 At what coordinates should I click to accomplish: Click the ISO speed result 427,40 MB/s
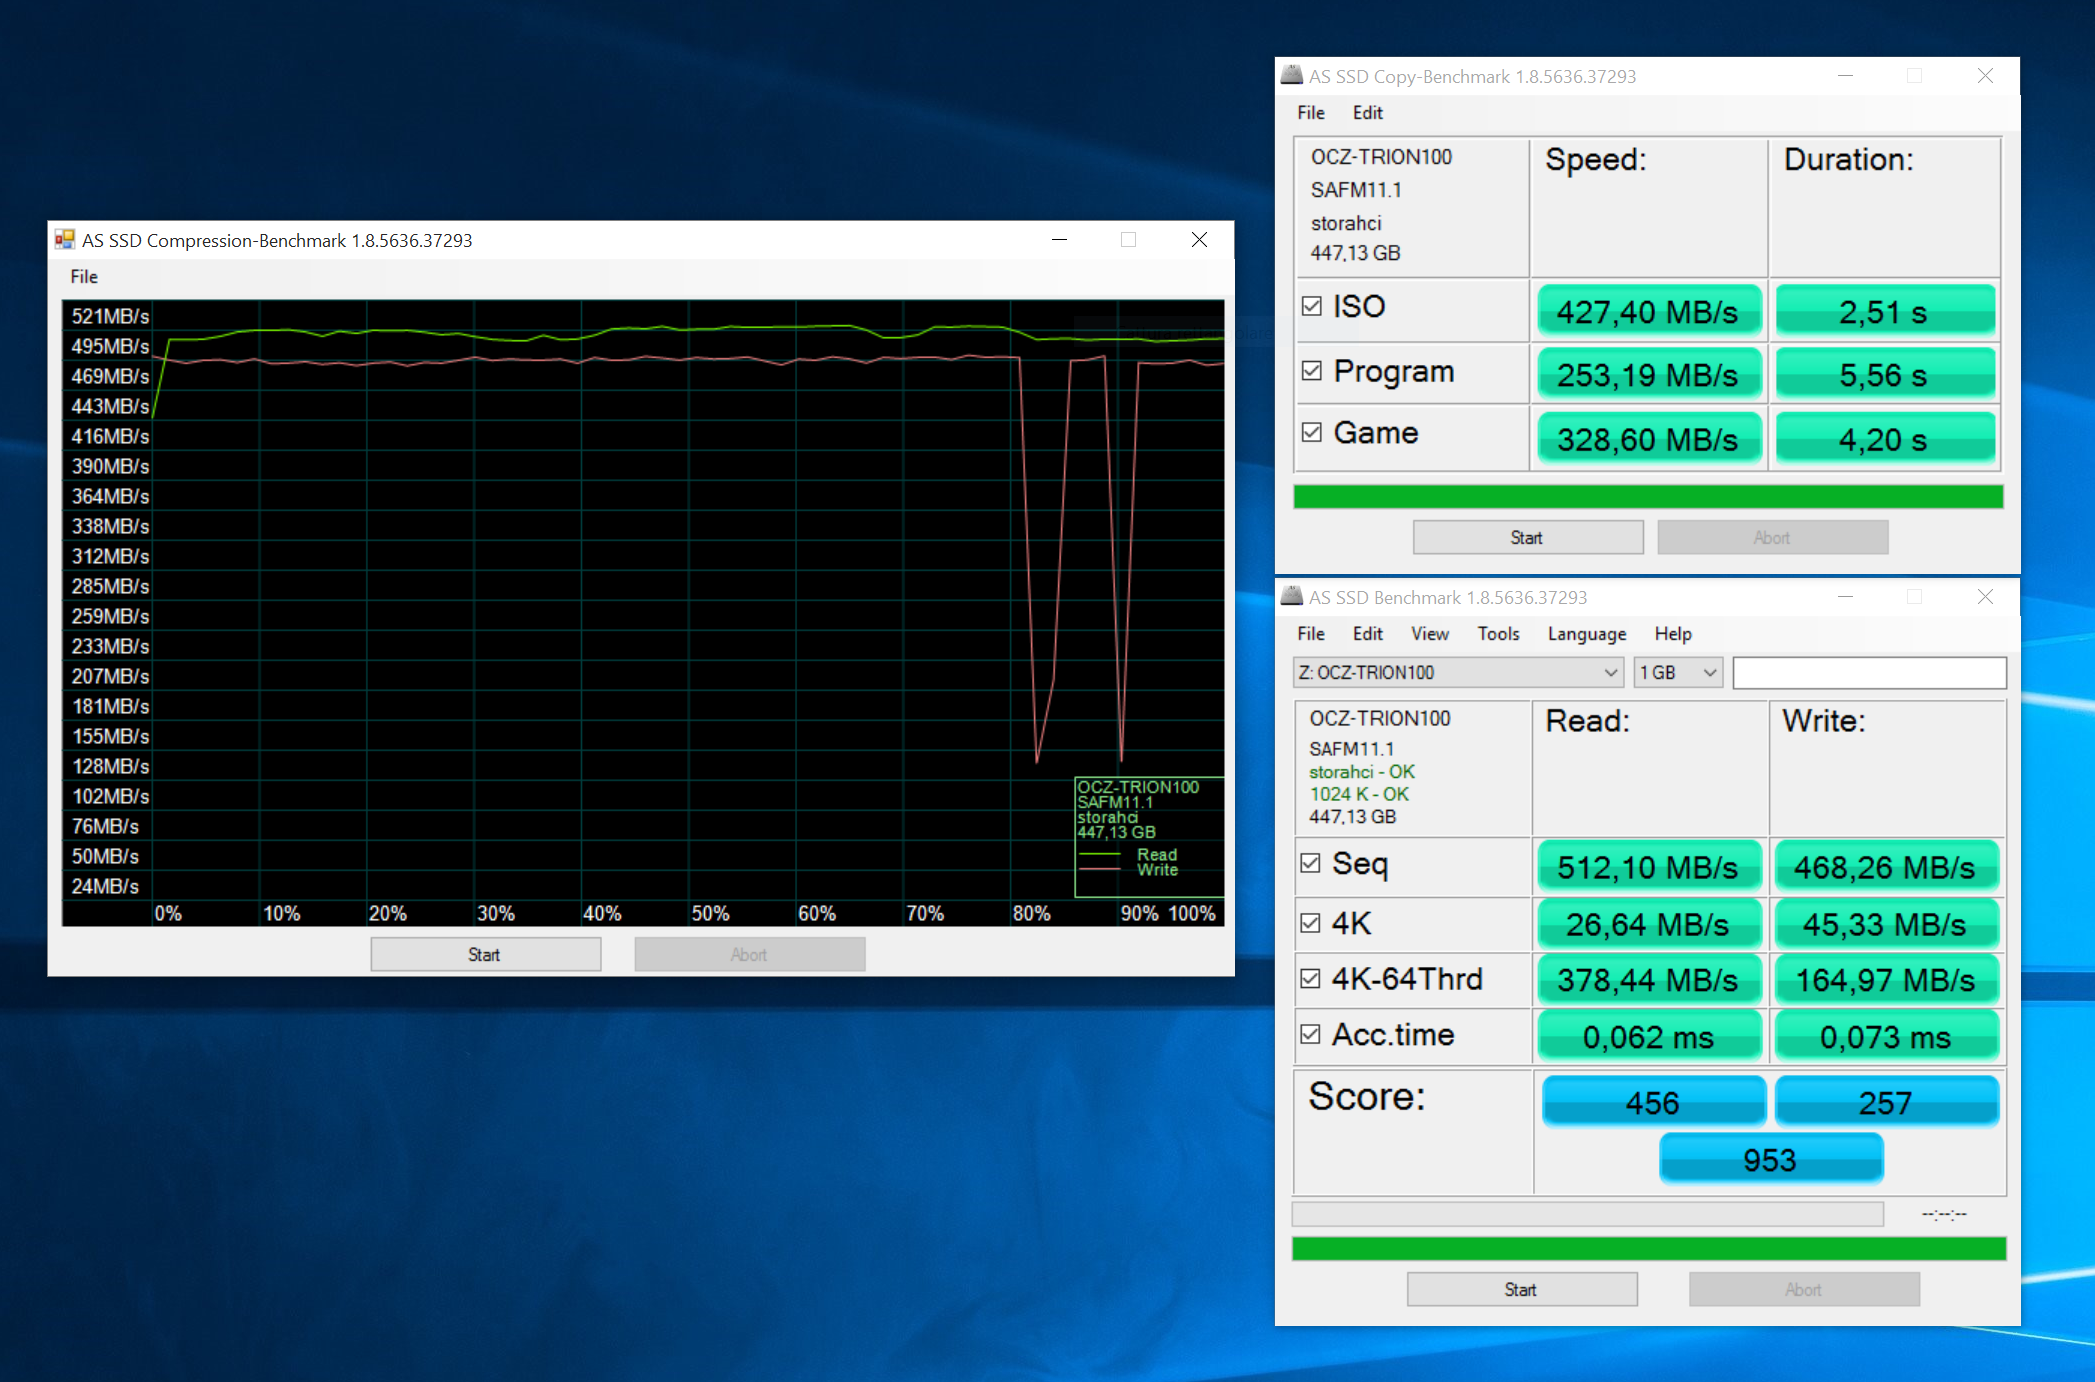coord(1648,312)
